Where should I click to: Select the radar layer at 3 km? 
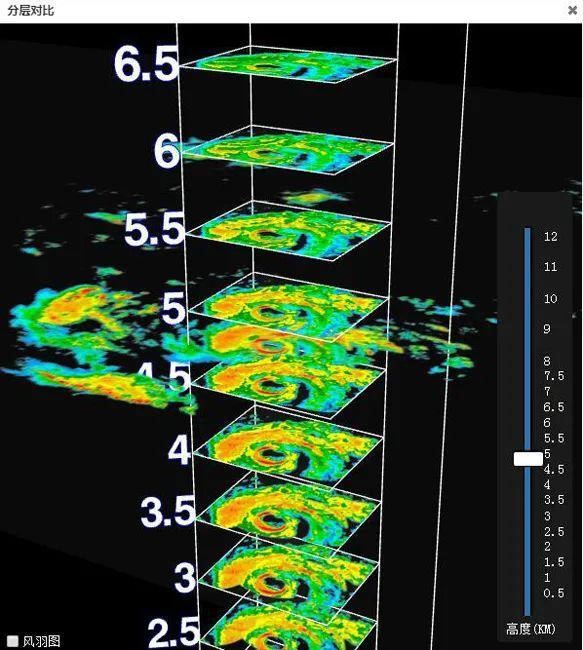pyautogui.click(x=288, y=578)
